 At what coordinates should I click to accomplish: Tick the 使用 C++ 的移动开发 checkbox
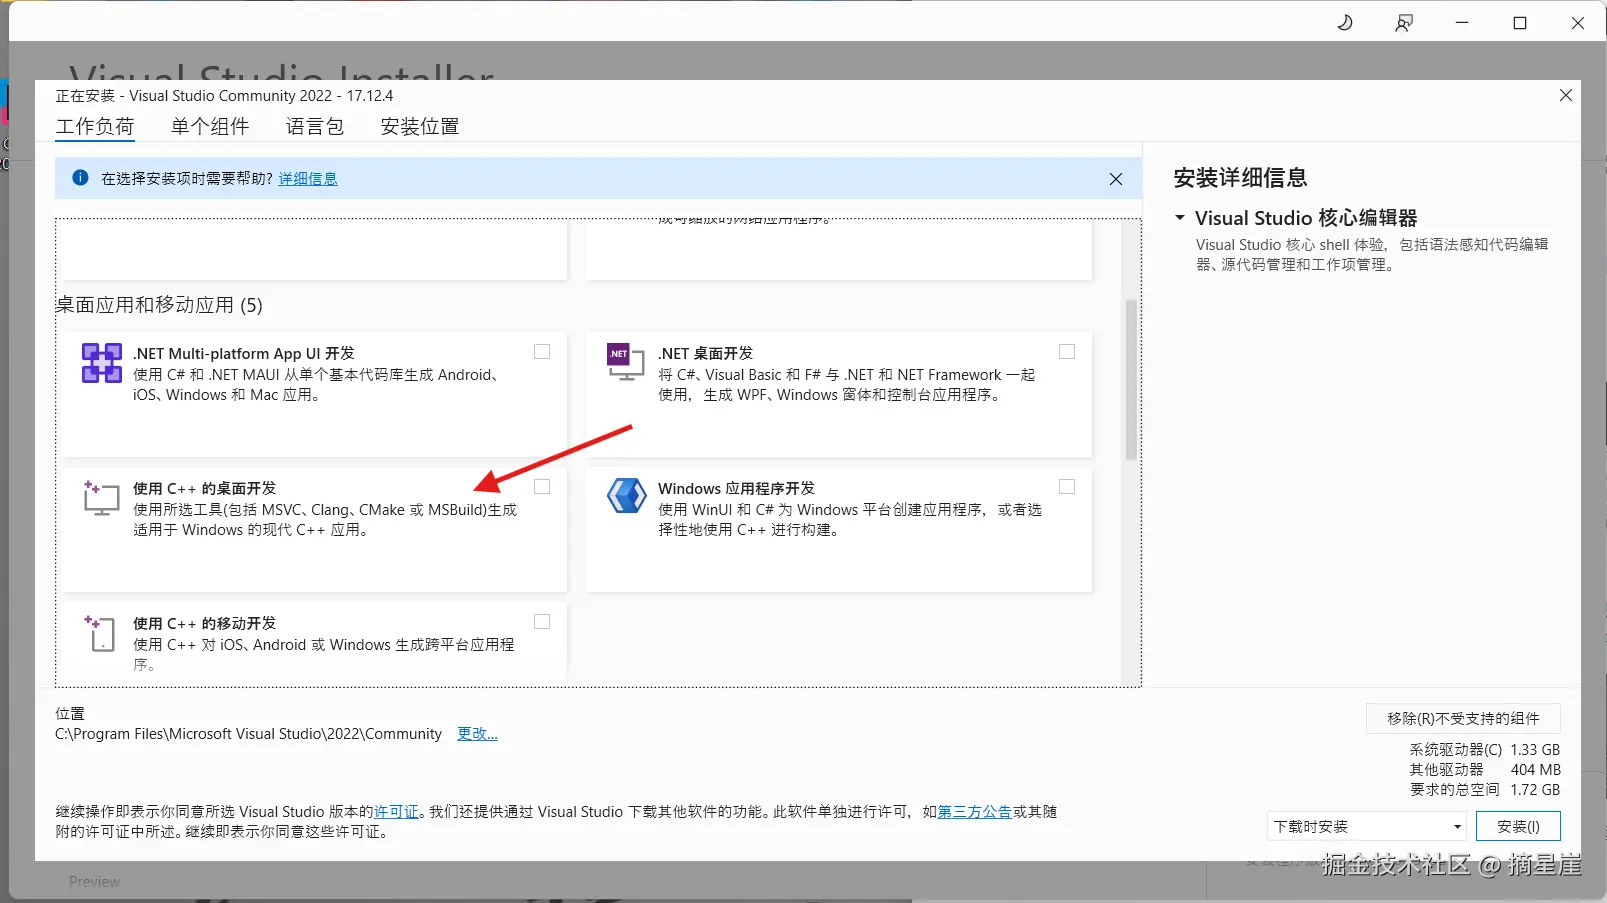[x=542, y=622]
